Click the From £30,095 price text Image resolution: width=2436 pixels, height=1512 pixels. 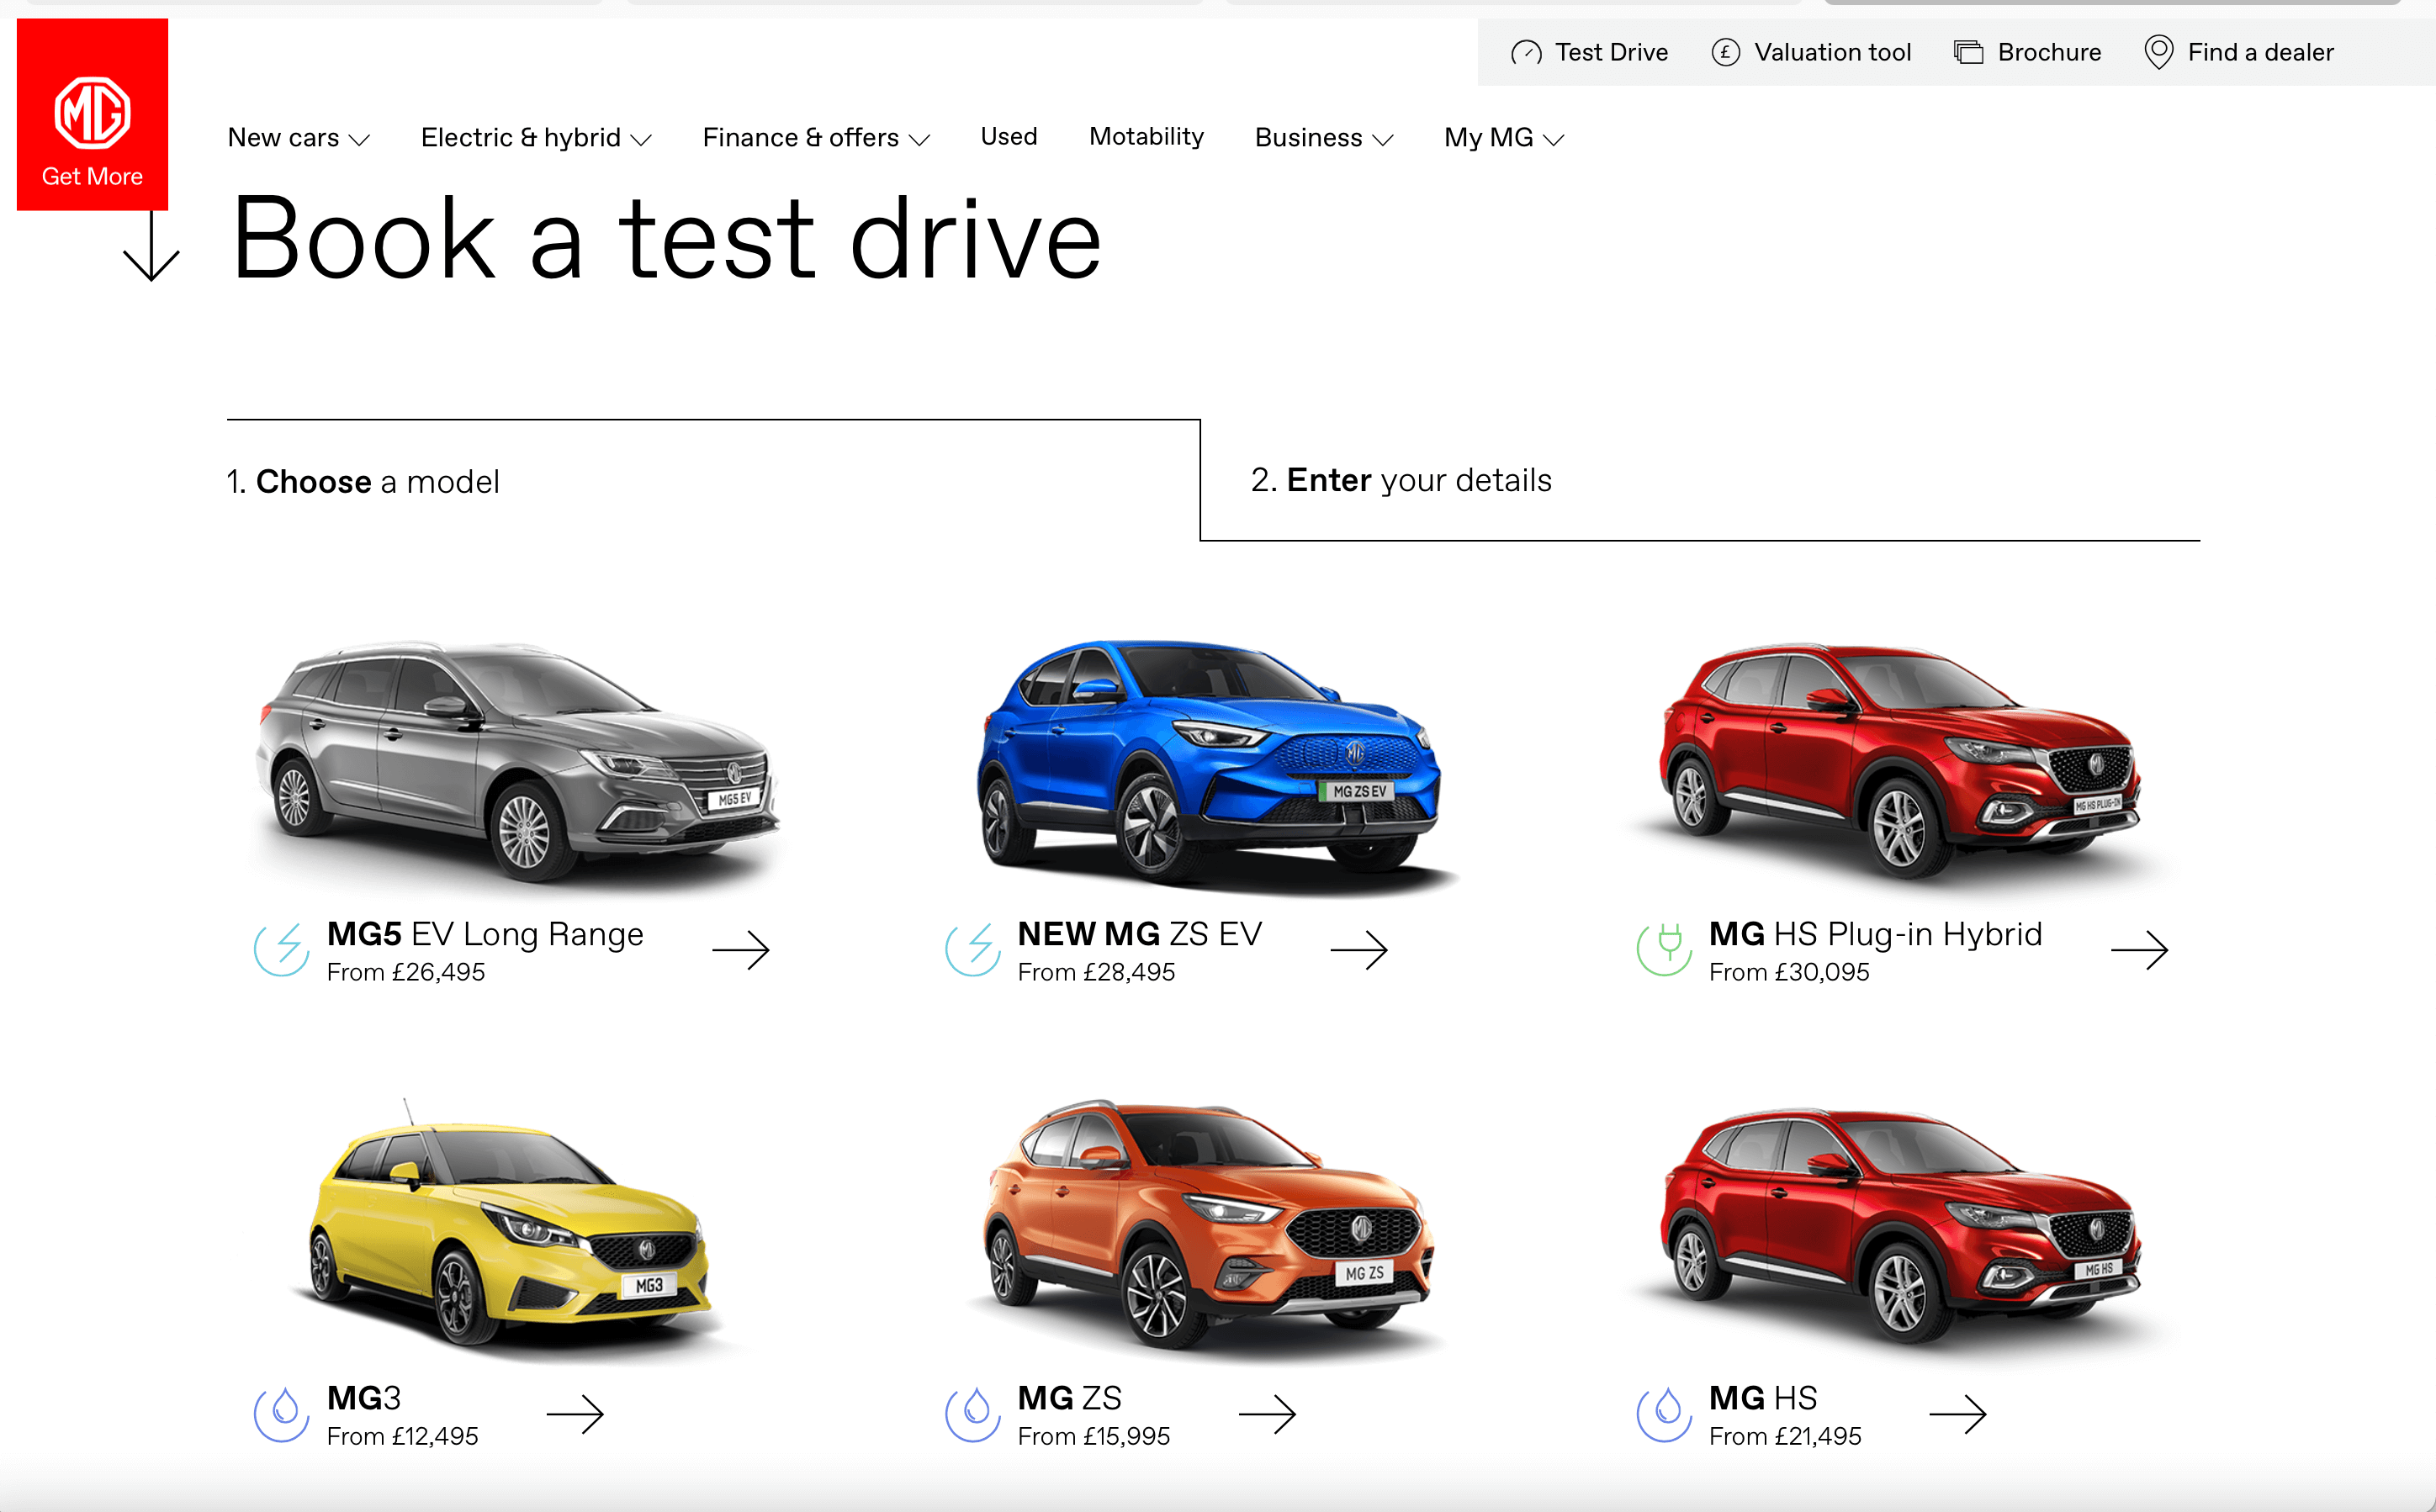click(x=1789, y=972)
